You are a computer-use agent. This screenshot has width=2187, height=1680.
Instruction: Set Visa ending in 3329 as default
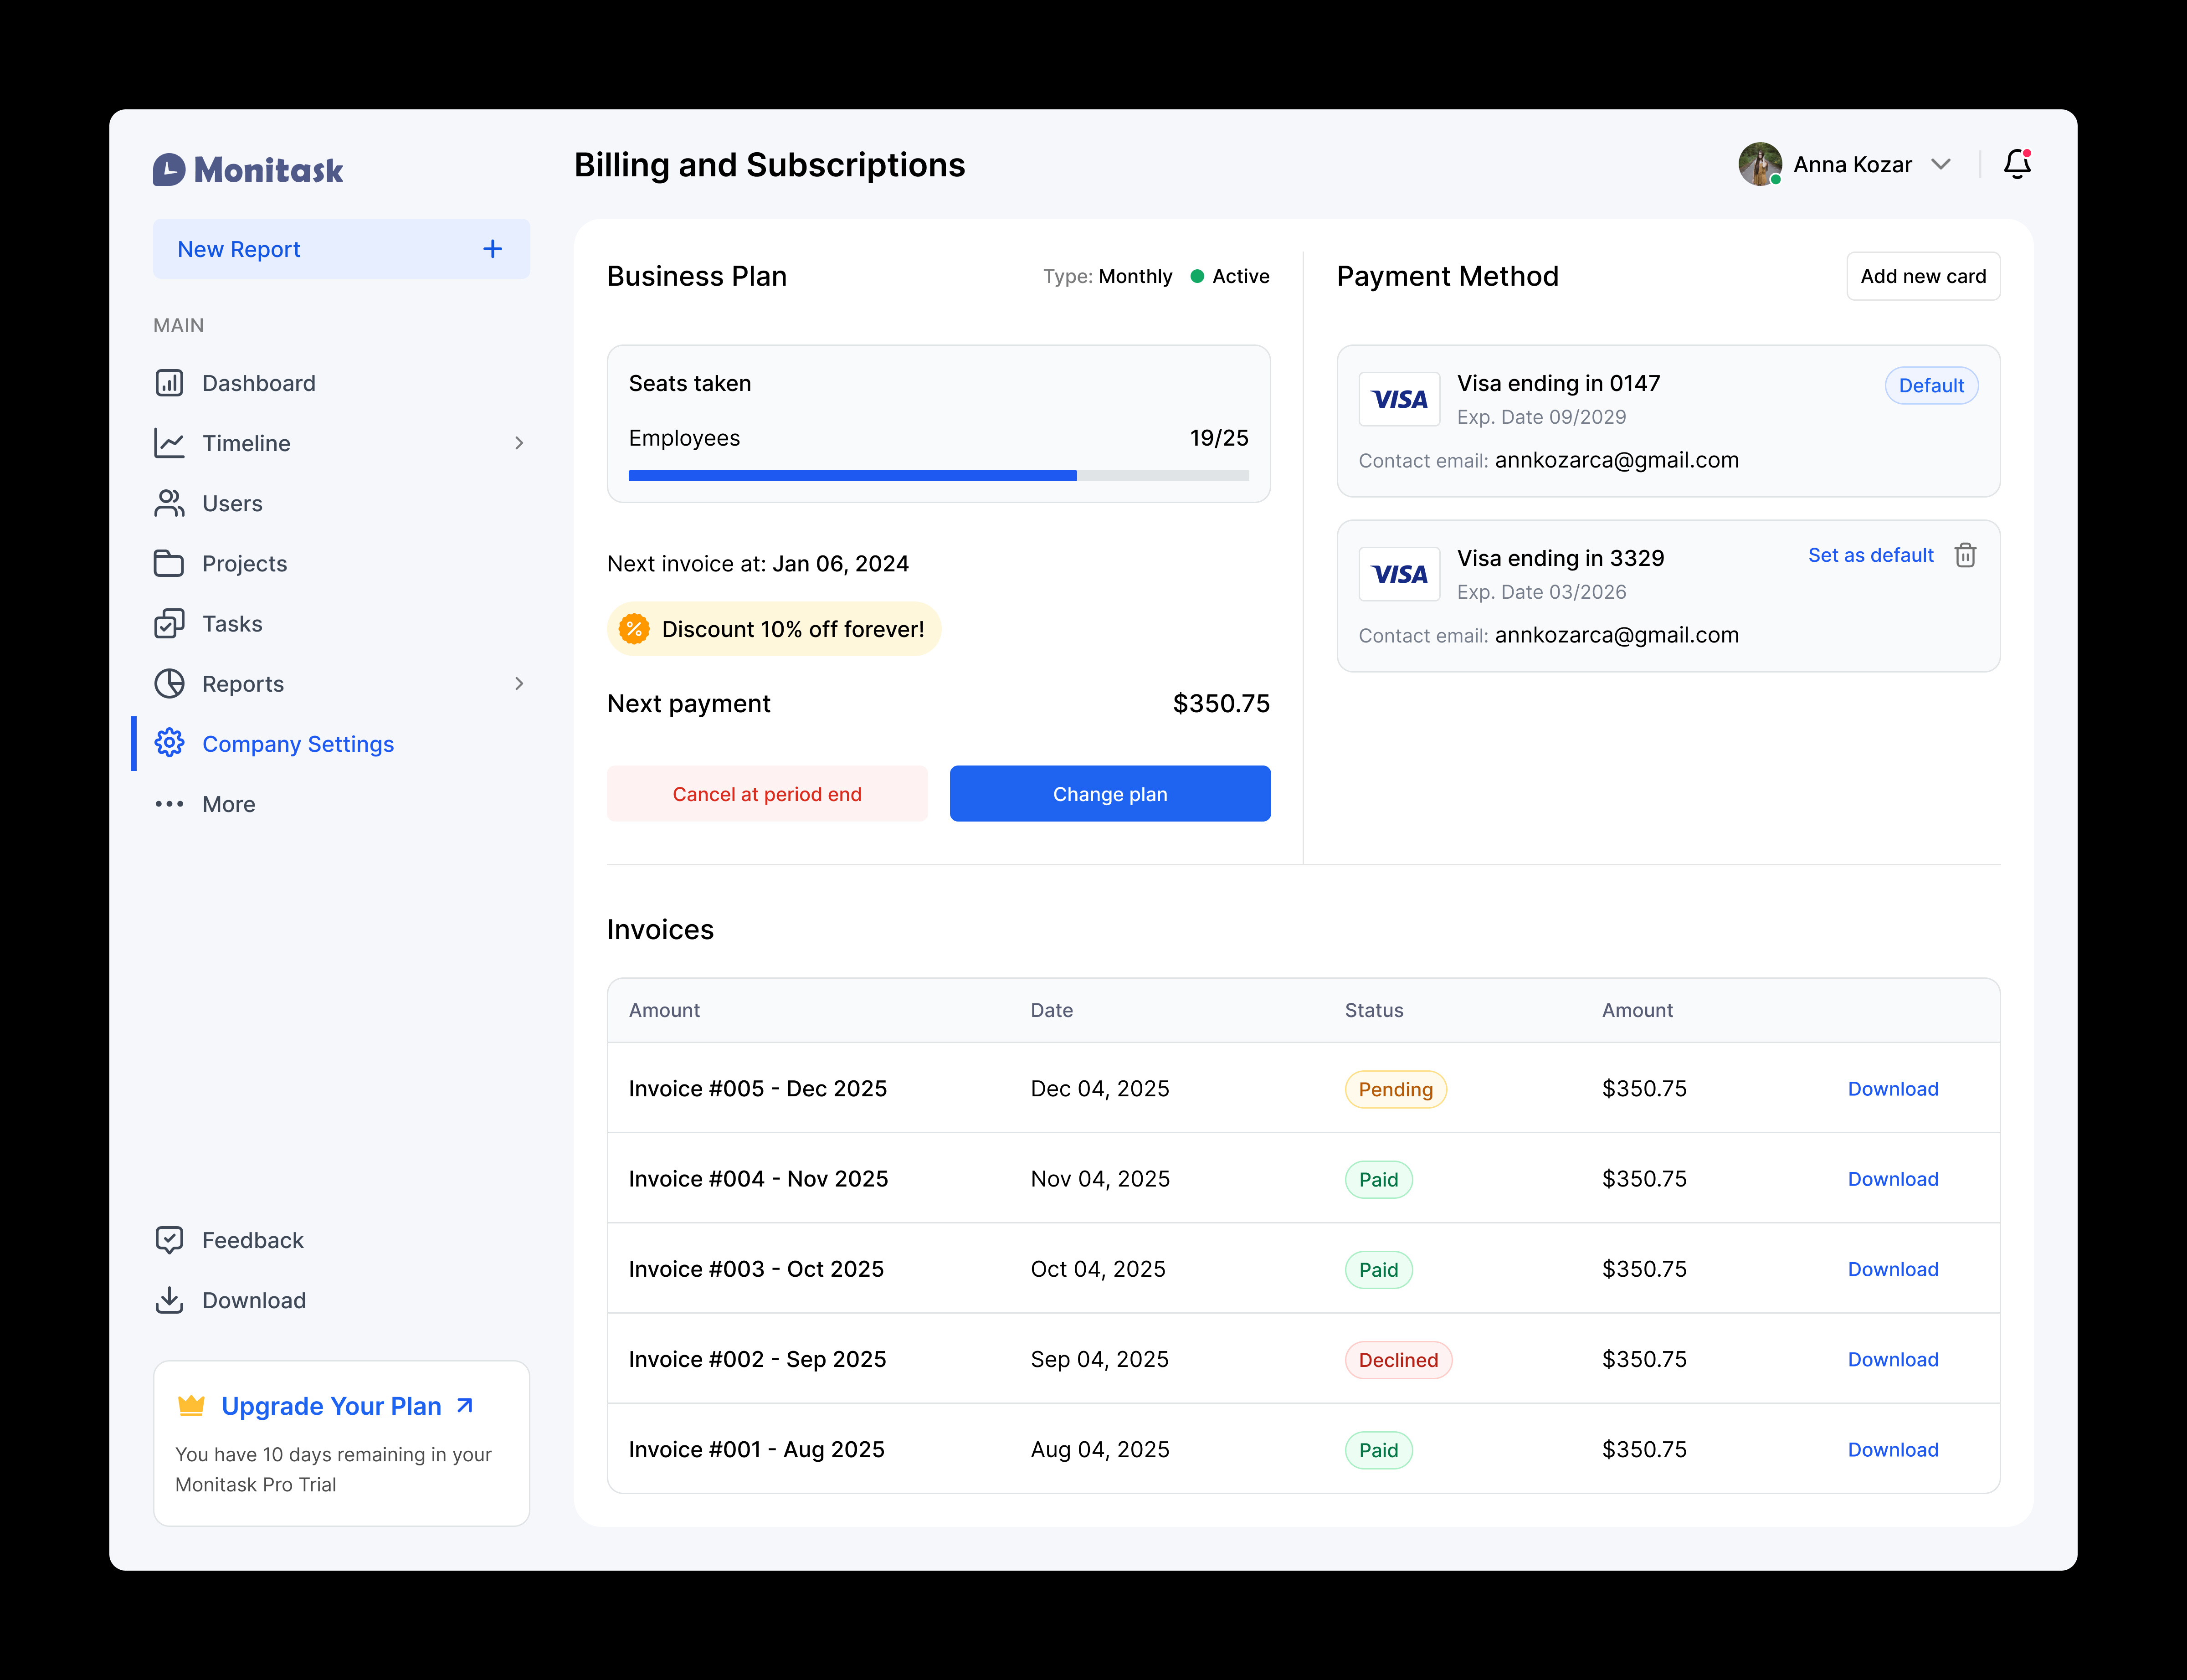(1870, 555)
